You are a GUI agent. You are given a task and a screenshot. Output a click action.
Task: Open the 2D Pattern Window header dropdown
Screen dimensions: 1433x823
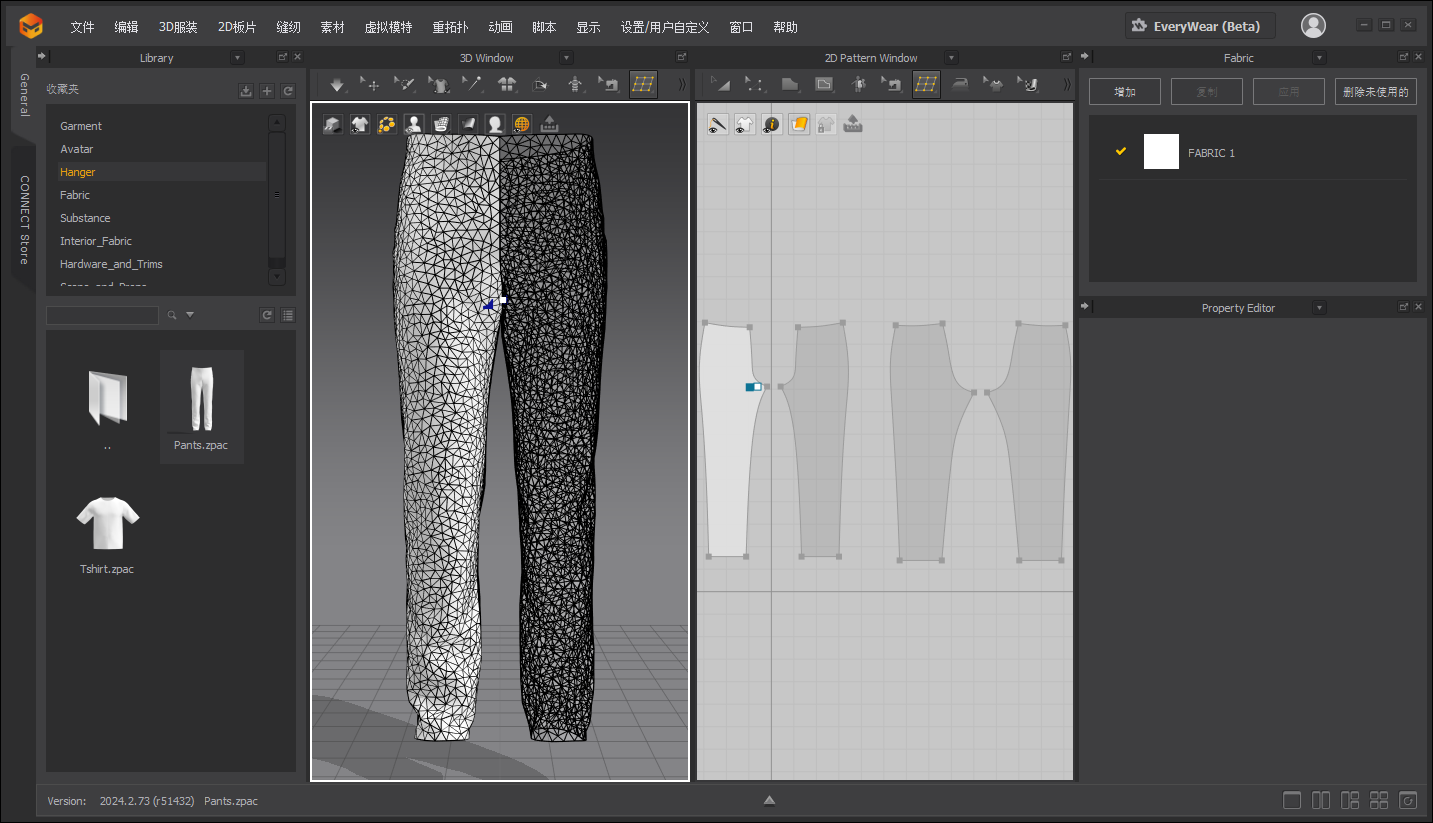point(951,58)
